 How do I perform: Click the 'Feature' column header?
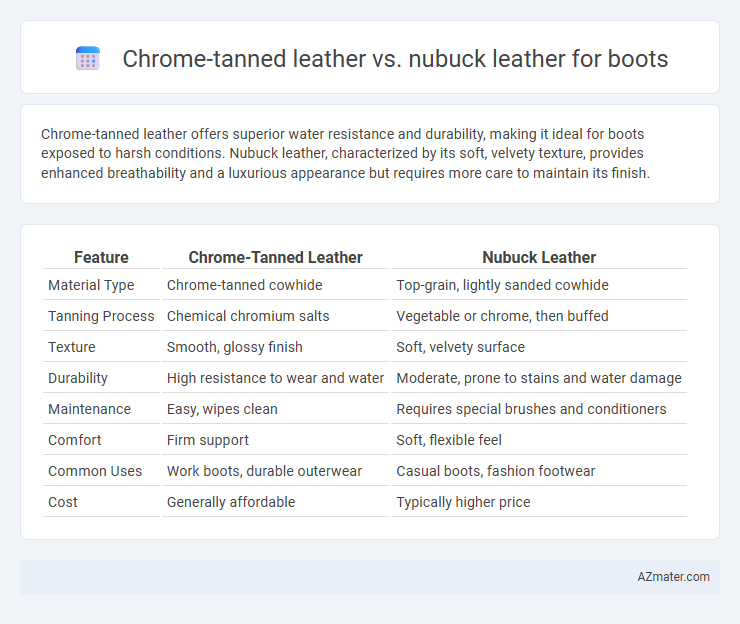[101, 257]
